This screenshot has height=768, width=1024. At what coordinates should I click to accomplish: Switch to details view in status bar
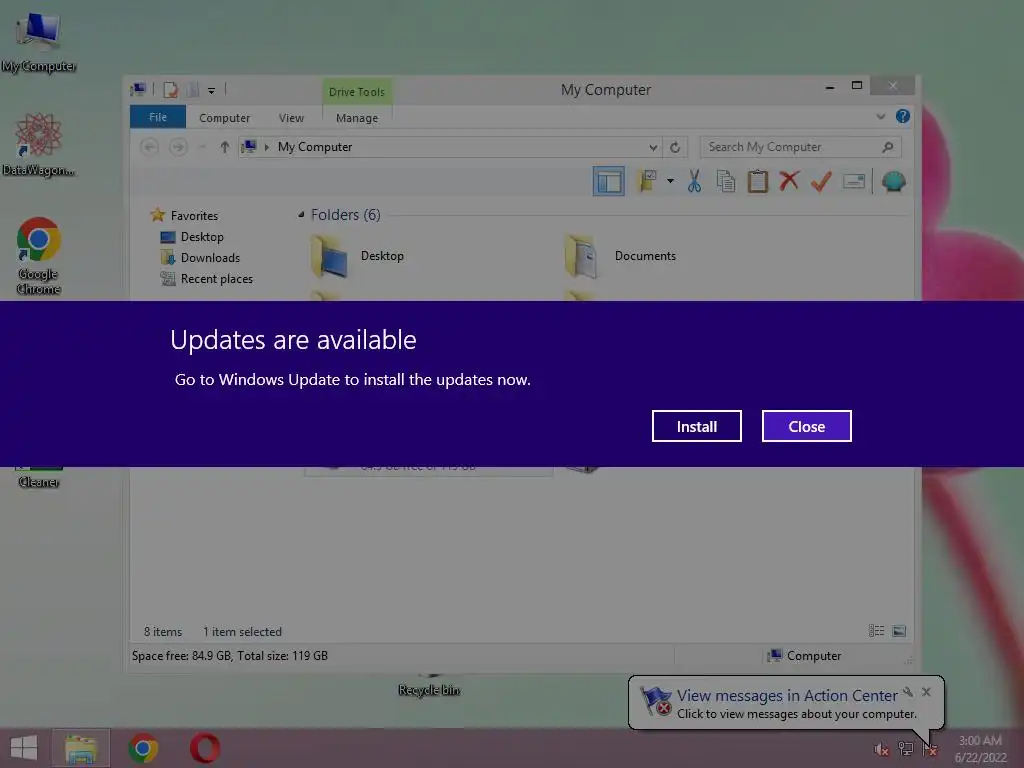click(x=876, y=631)
